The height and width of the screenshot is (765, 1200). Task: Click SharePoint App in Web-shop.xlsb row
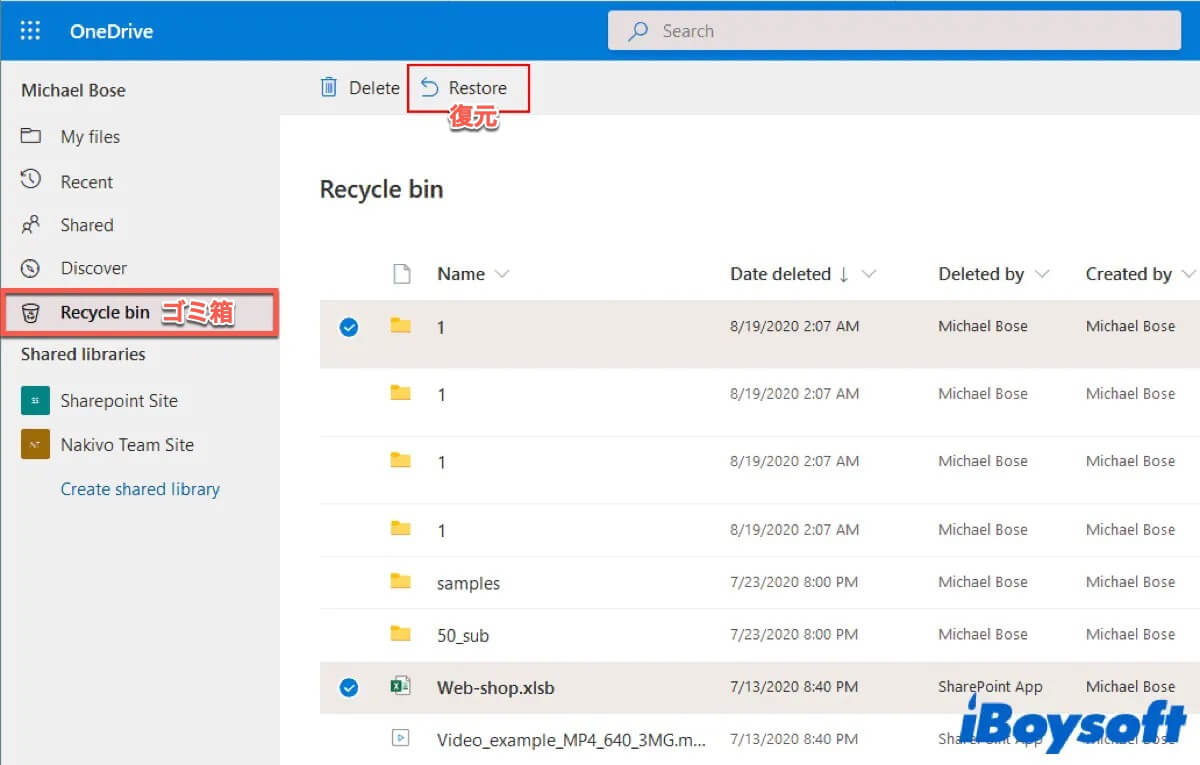(x=990, y=687)
